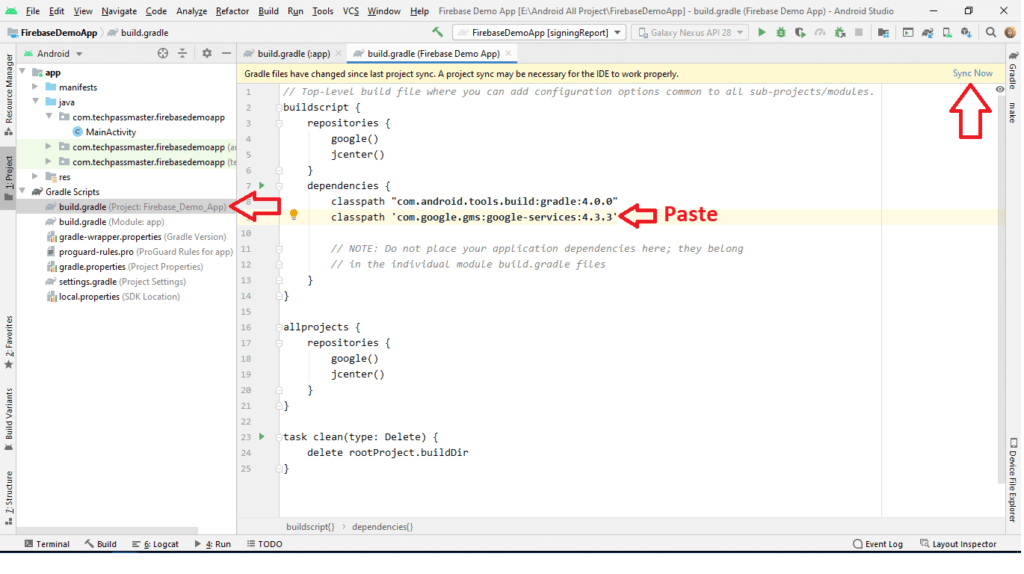Screen dimensions: 1024x574
Task: Click the Sync Now link
Action: [x=972, y=73]
